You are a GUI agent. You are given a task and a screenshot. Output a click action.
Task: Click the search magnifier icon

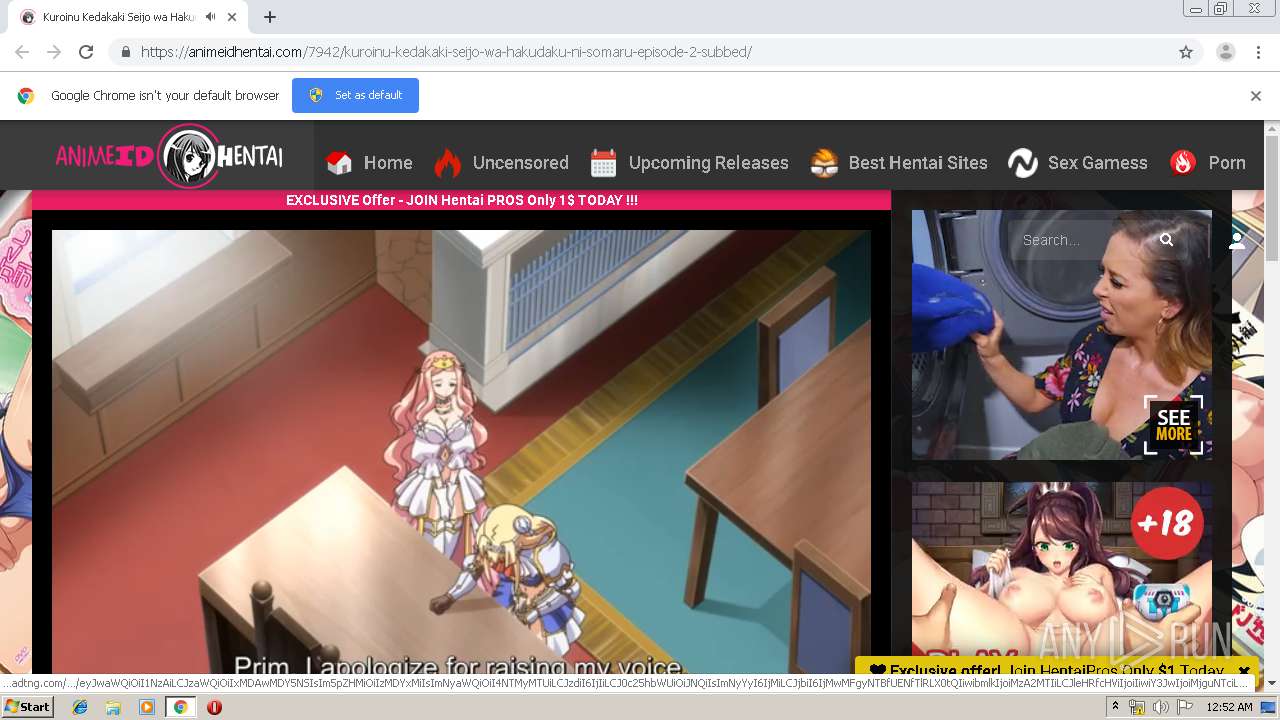[1166, 240]
